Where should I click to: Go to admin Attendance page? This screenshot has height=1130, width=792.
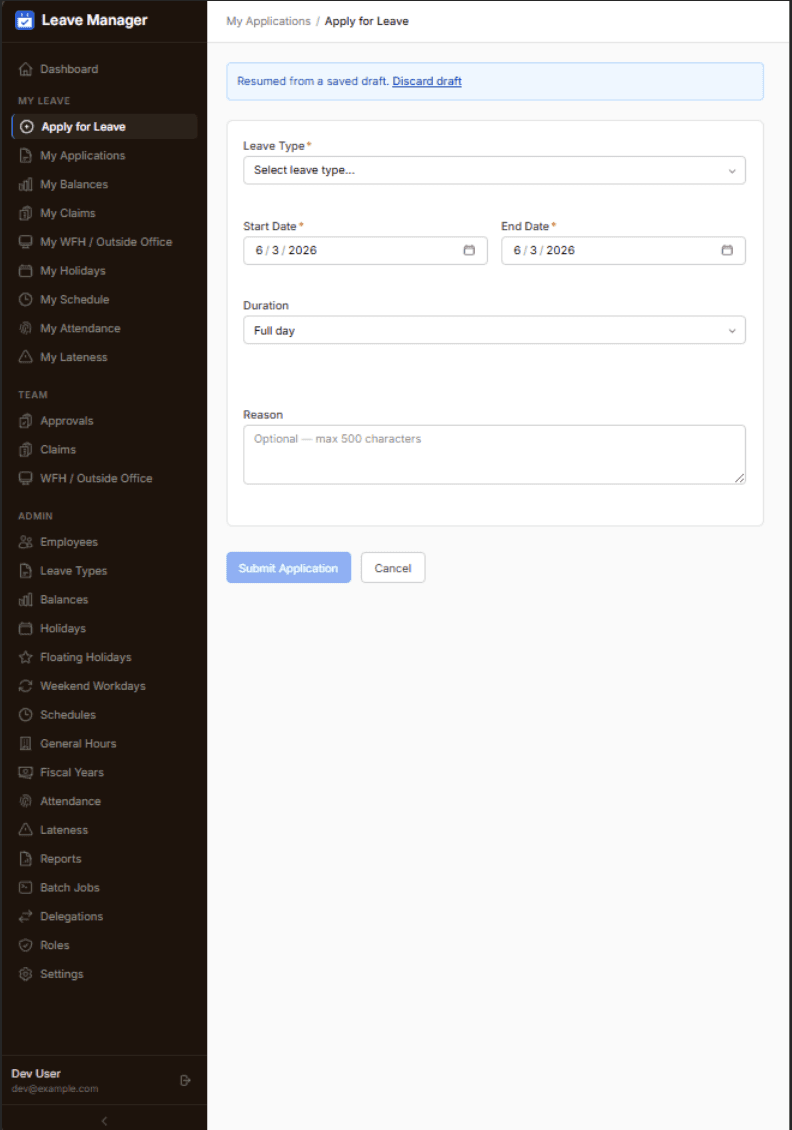tap(104, 801)
